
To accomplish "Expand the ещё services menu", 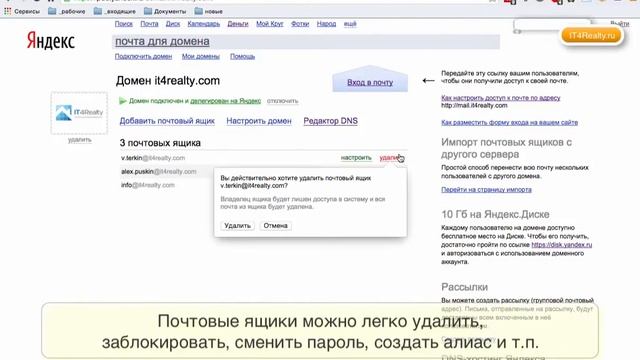I will click(x=350, y=24).
